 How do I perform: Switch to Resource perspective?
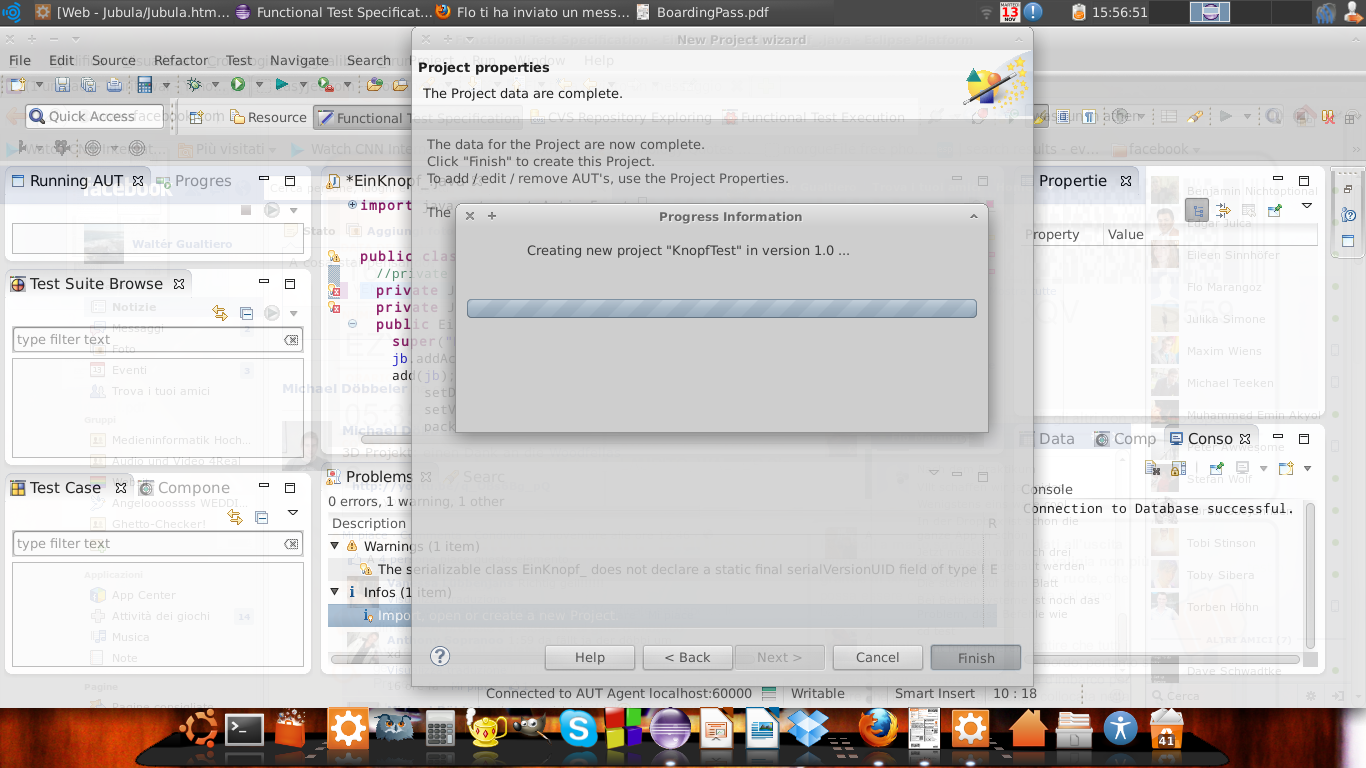(268, 117)
